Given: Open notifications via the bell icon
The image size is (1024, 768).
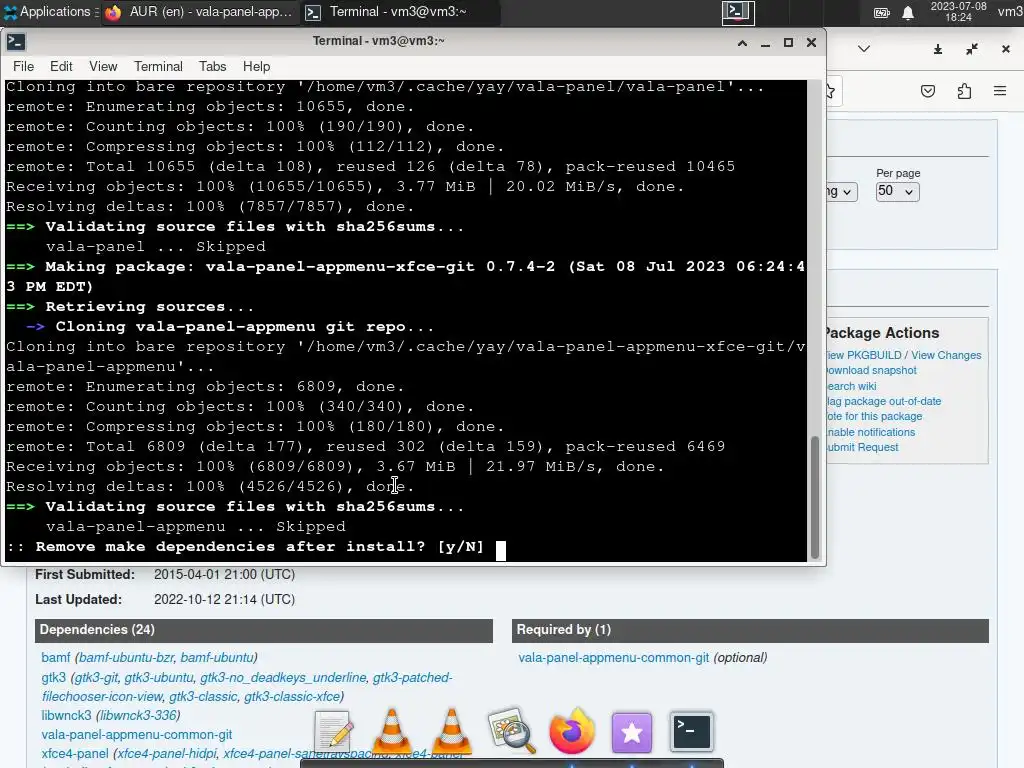Looking at the screenshot, I should point(908,12).
